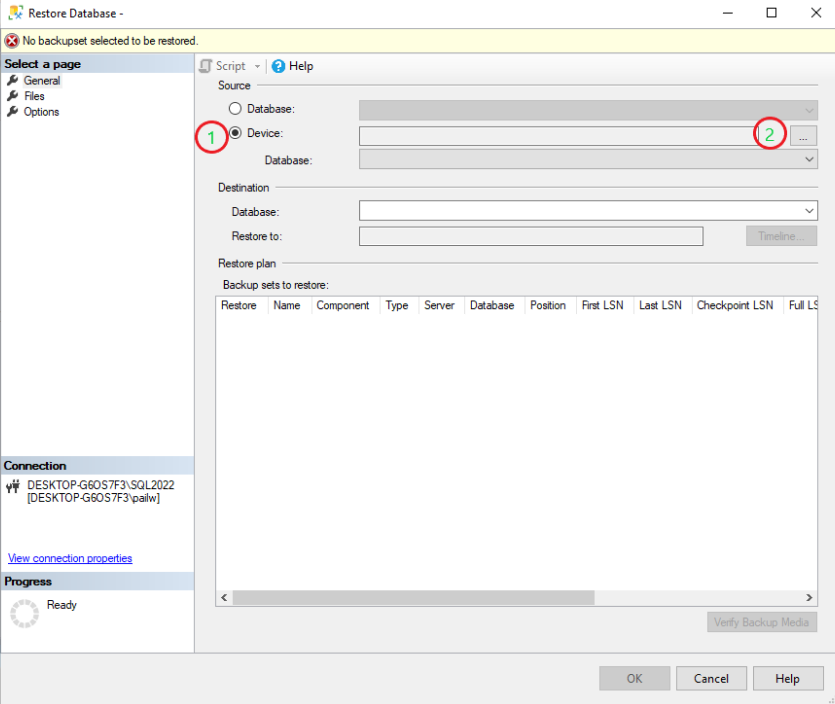Open View connection properties link
This screenshot has width=835, height=704.
[70, 558]
